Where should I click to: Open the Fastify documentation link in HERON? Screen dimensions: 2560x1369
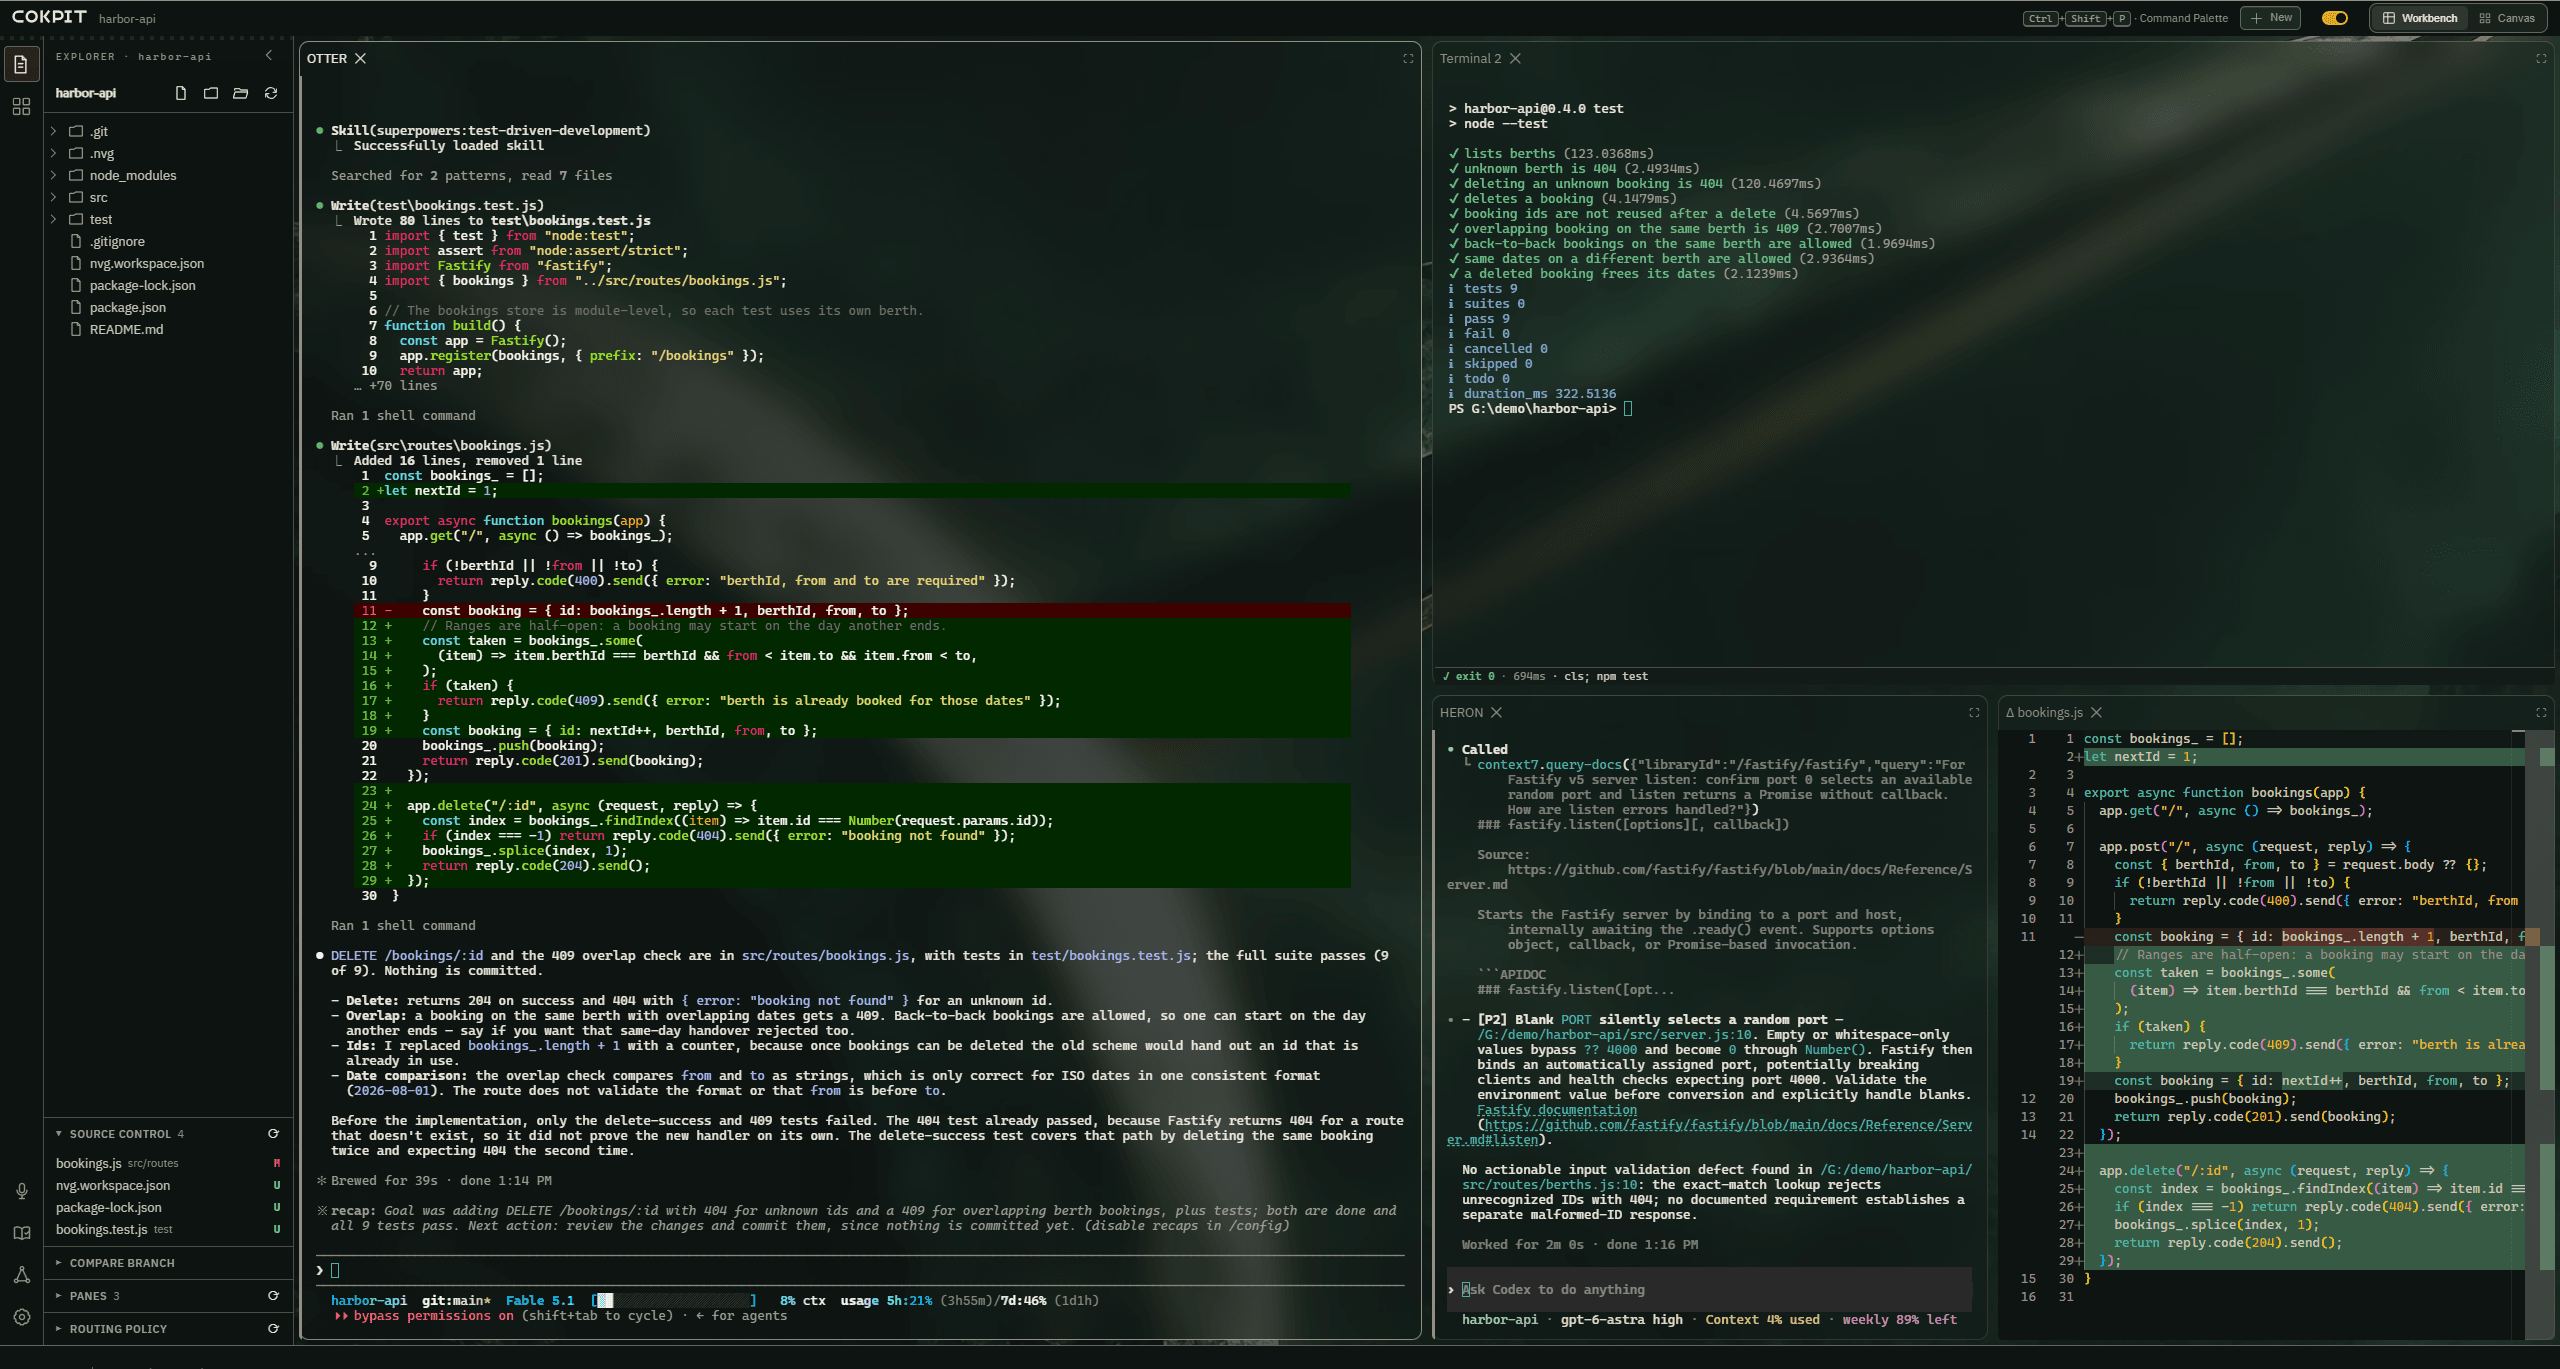1556,1110
